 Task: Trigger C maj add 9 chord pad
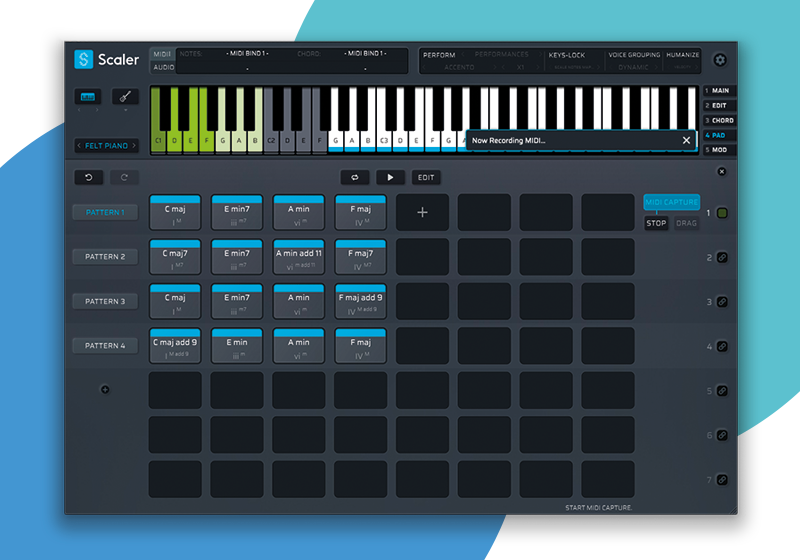pos(175,345)
